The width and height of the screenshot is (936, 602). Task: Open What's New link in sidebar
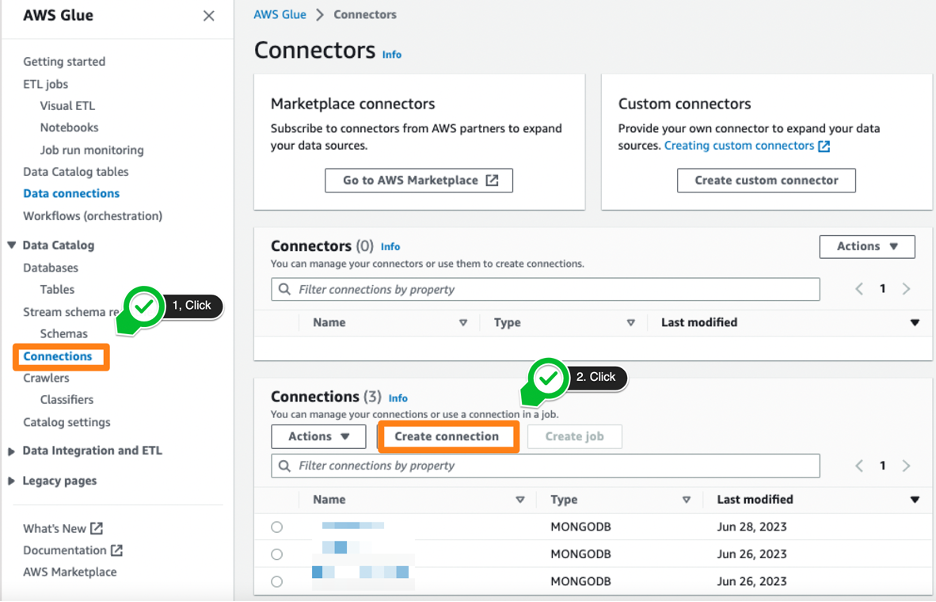tap(55, 529)
